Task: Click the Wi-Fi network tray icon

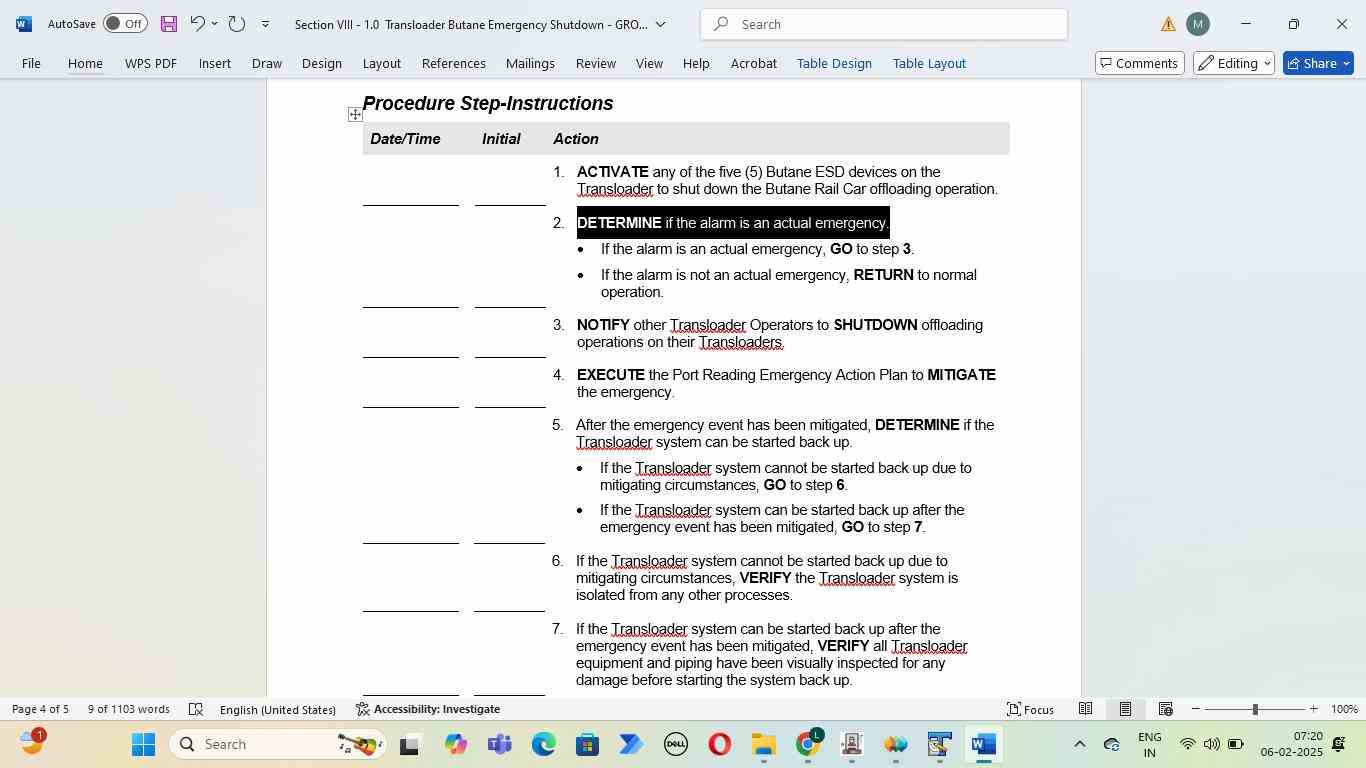Action: 1187,744
